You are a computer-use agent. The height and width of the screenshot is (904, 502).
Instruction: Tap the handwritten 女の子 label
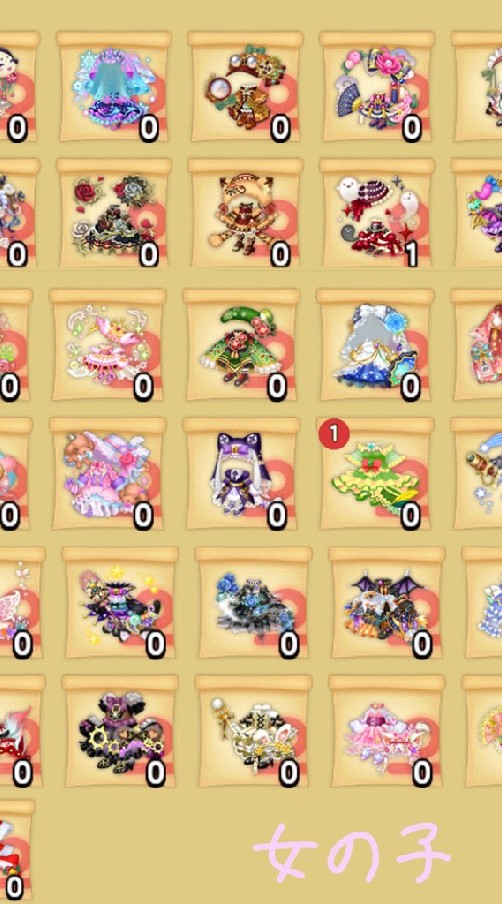pyautogui.click(x=352, y=853)
